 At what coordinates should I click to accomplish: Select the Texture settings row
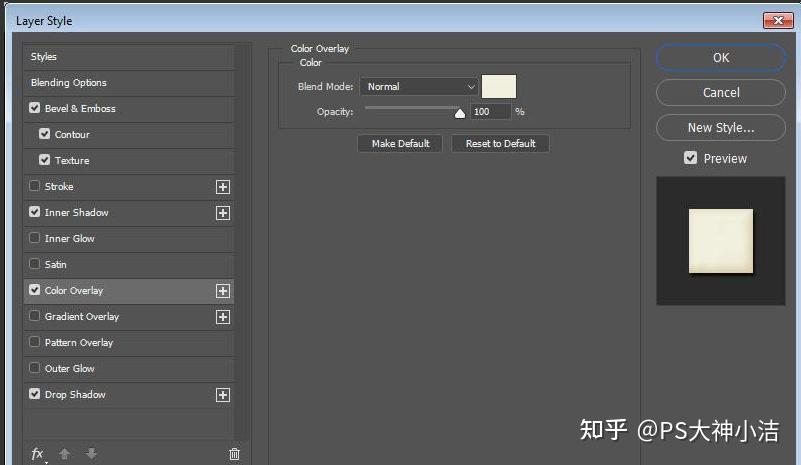129,161
